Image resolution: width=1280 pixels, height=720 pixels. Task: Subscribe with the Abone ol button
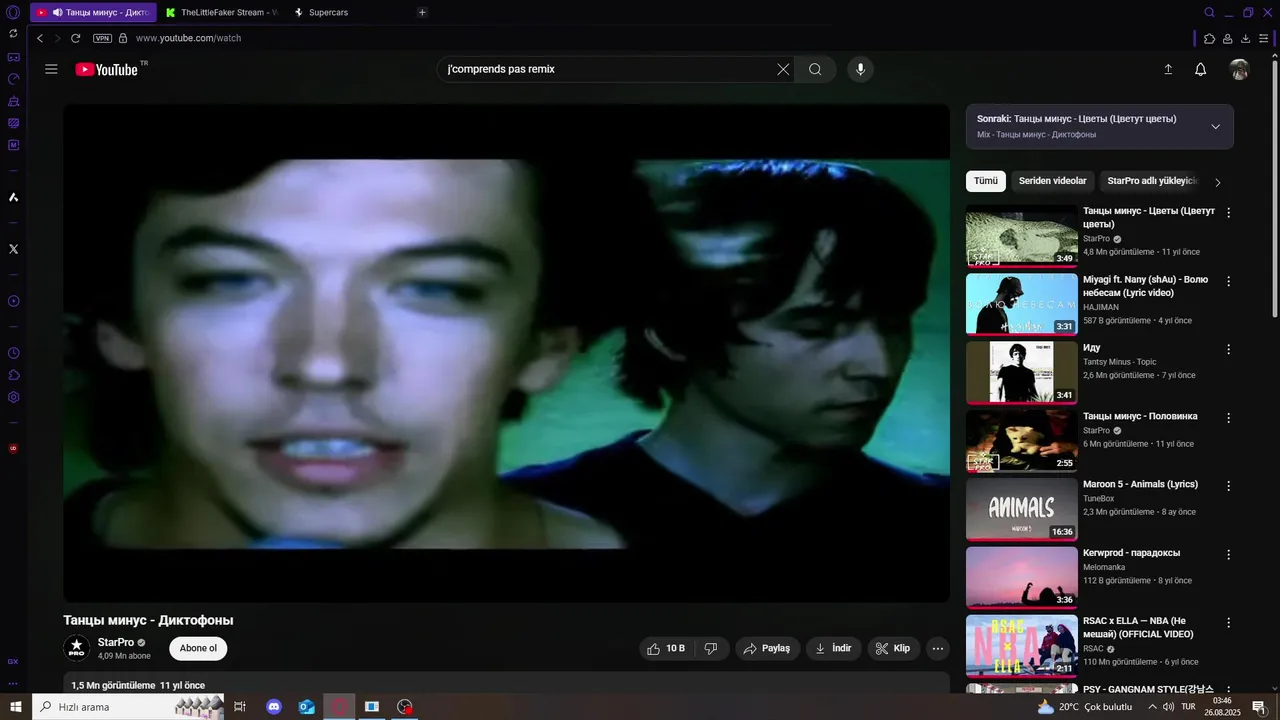[198, 648]
